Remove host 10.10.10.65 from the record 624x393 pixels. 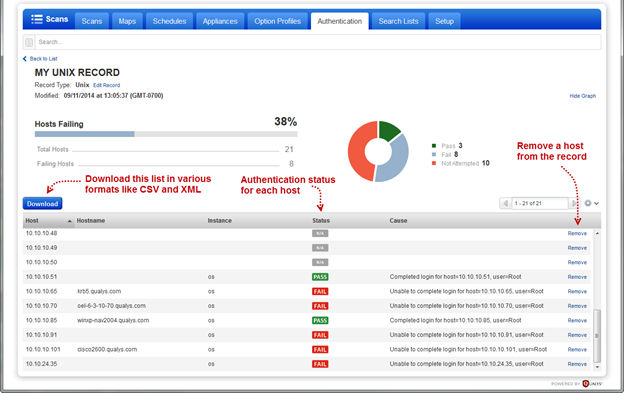point(577,292)
